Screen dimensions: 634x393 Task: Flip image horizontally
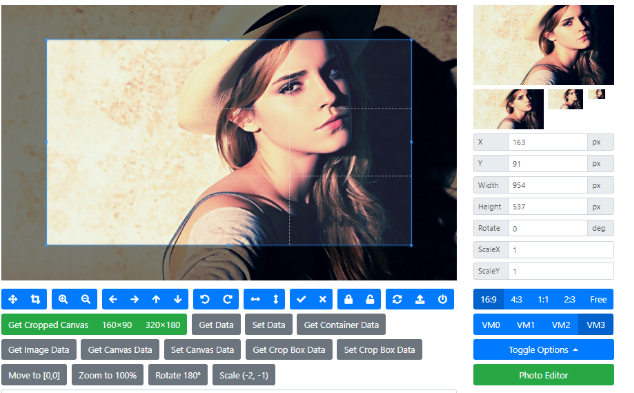255,299
